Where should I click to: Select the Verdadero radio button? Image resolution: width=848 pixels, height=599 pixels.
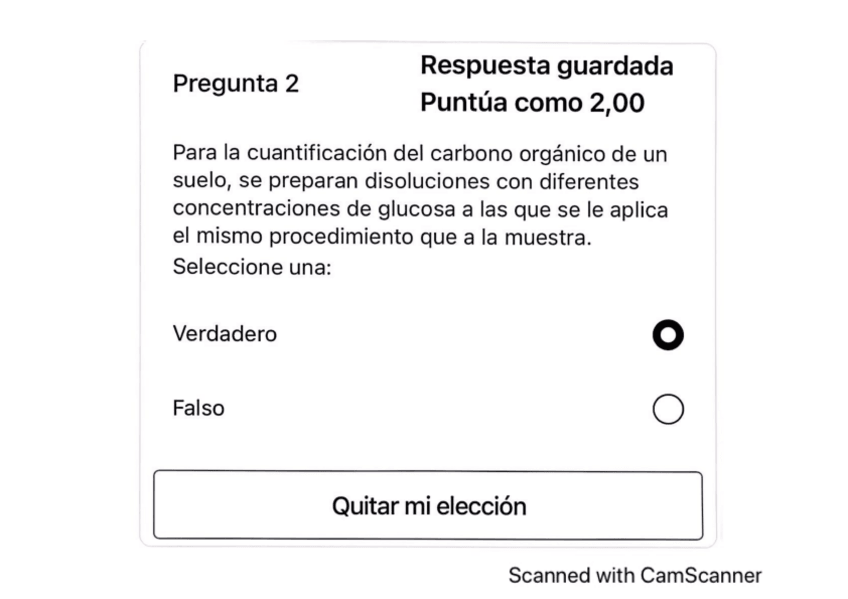668,335
